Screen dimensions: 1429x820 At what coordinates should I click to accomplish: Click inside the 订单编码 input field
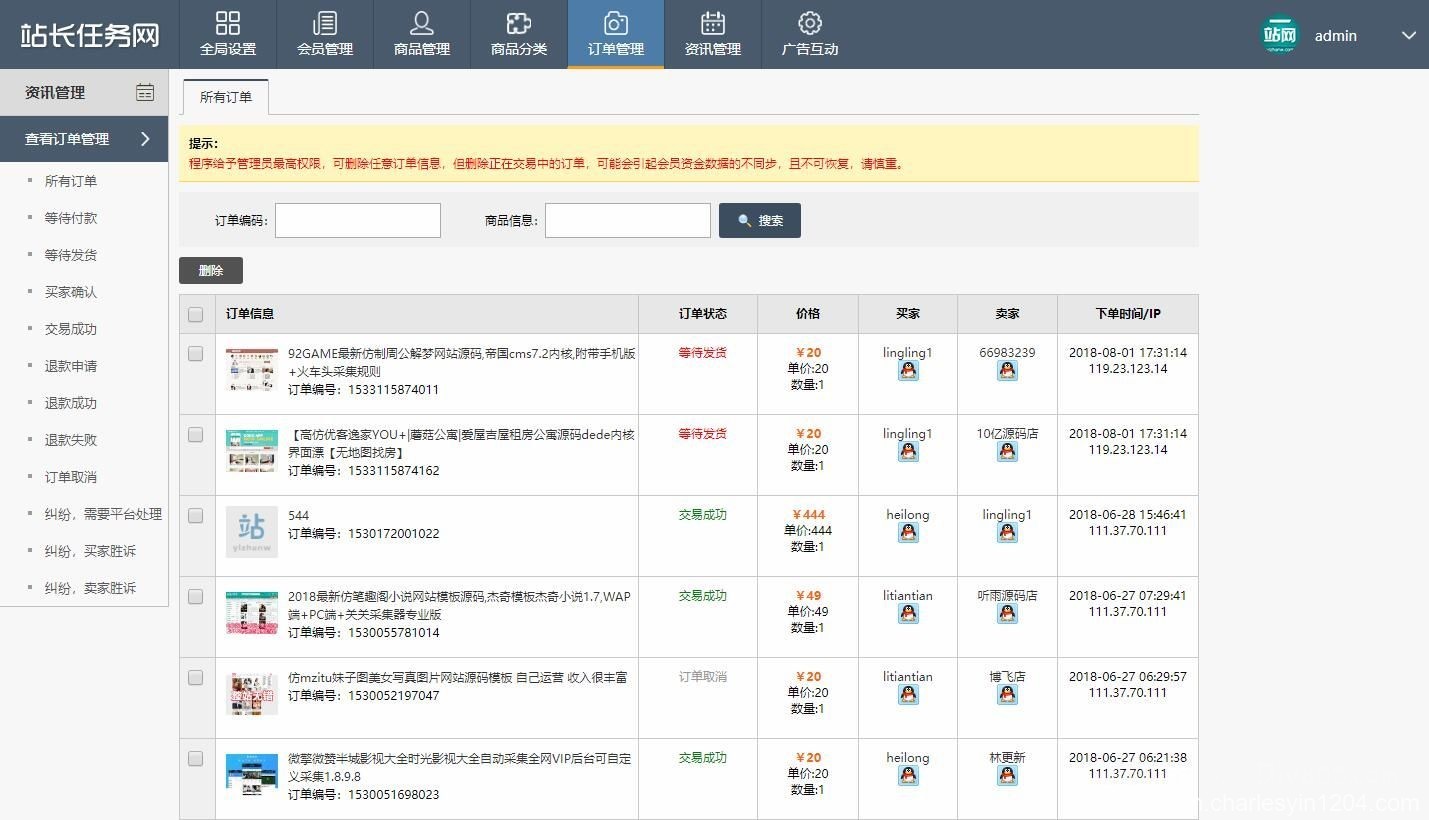[357, 220]
